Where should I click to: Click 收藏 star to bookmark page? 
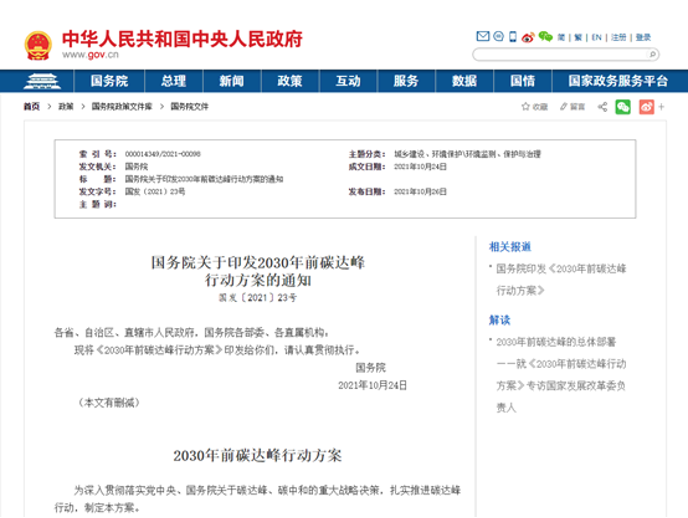click(534, 106)
